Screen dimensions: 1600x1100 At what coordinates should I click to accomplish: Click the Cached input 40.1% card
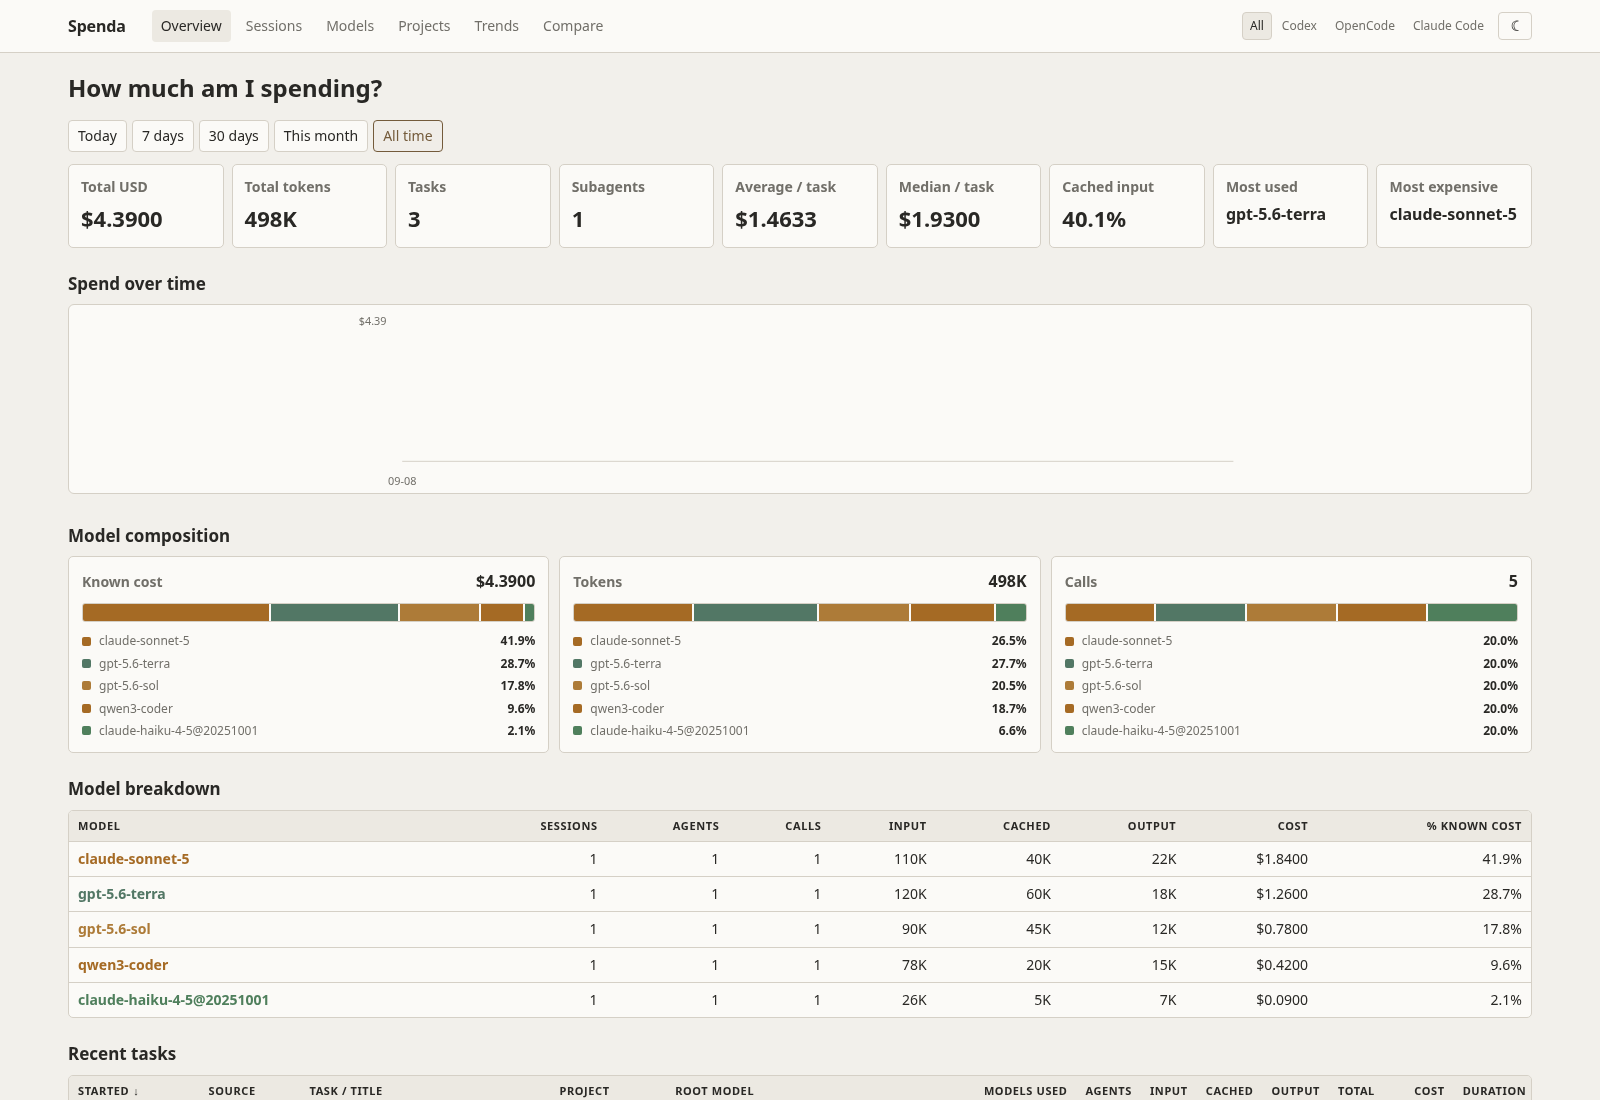1127,206
